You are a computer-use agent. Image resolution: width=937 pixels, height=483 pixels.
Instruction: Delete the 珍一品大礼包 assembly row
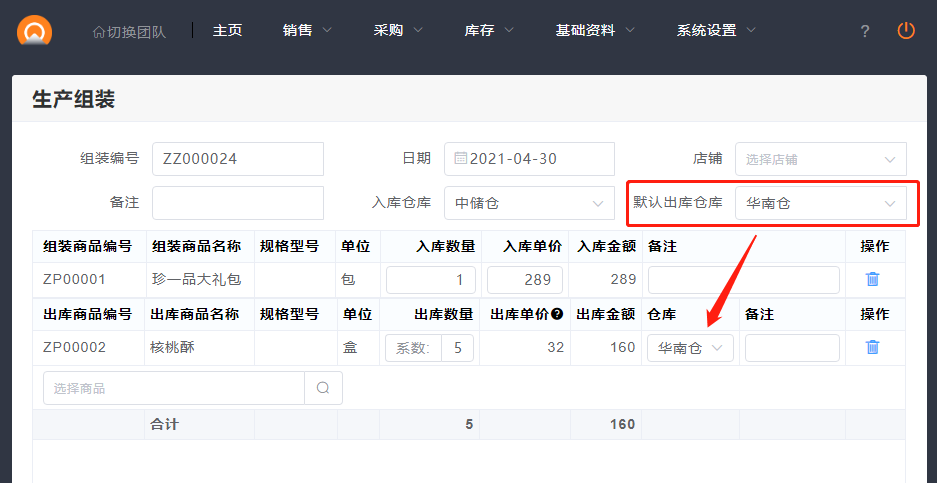click(x=872, y=280)
